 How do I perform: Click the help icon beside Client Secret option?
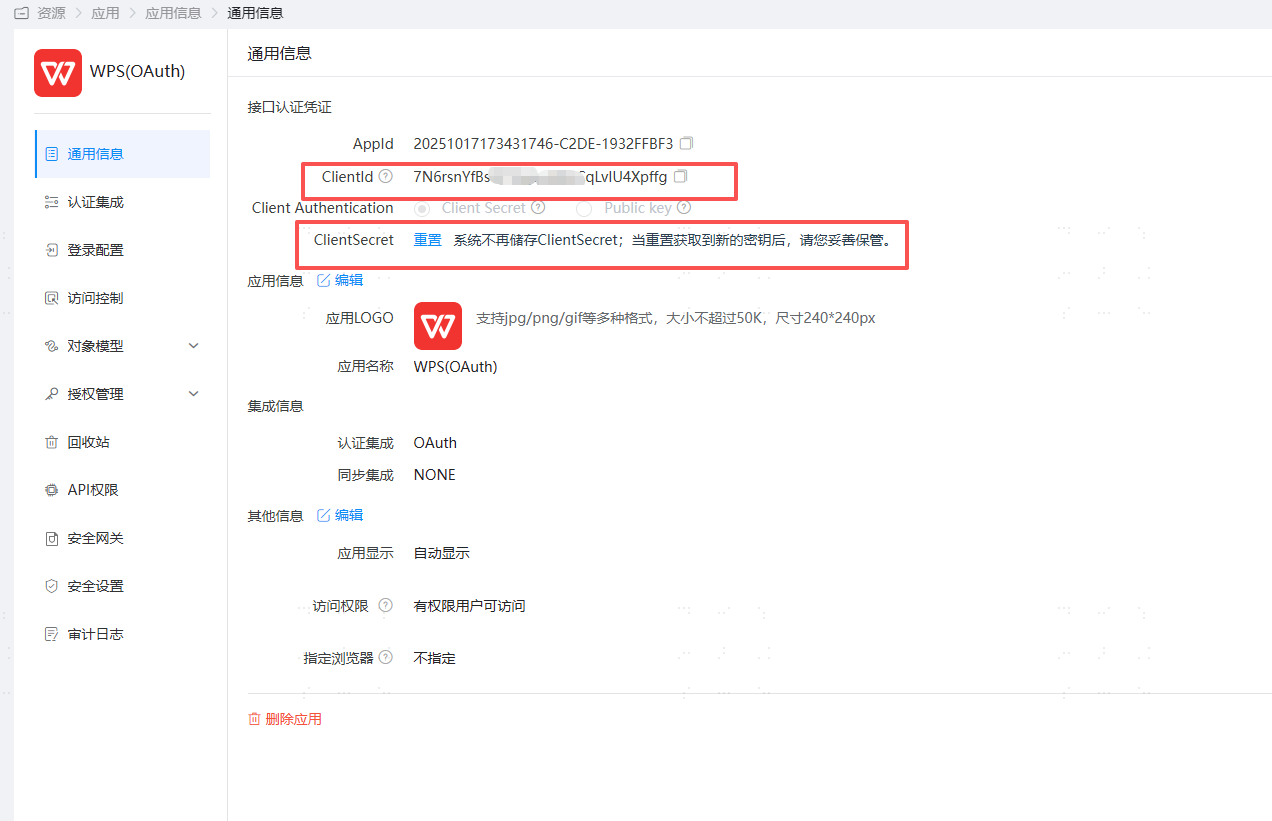(x=538, y=208)
